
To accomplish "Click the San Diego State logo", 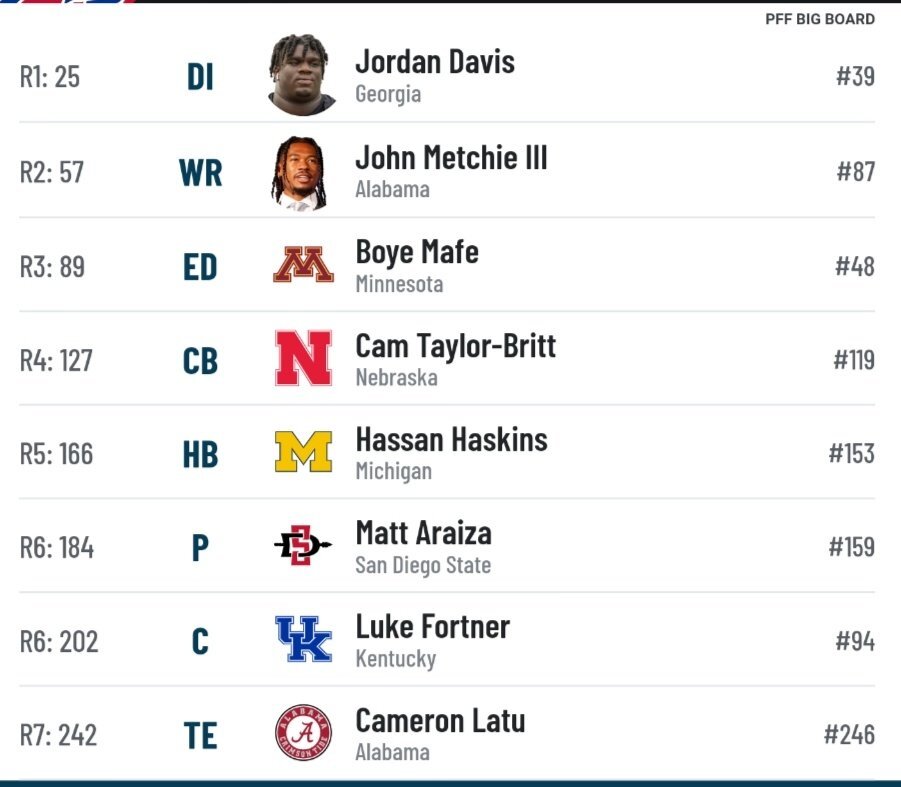I will click(x=303, y=545).
